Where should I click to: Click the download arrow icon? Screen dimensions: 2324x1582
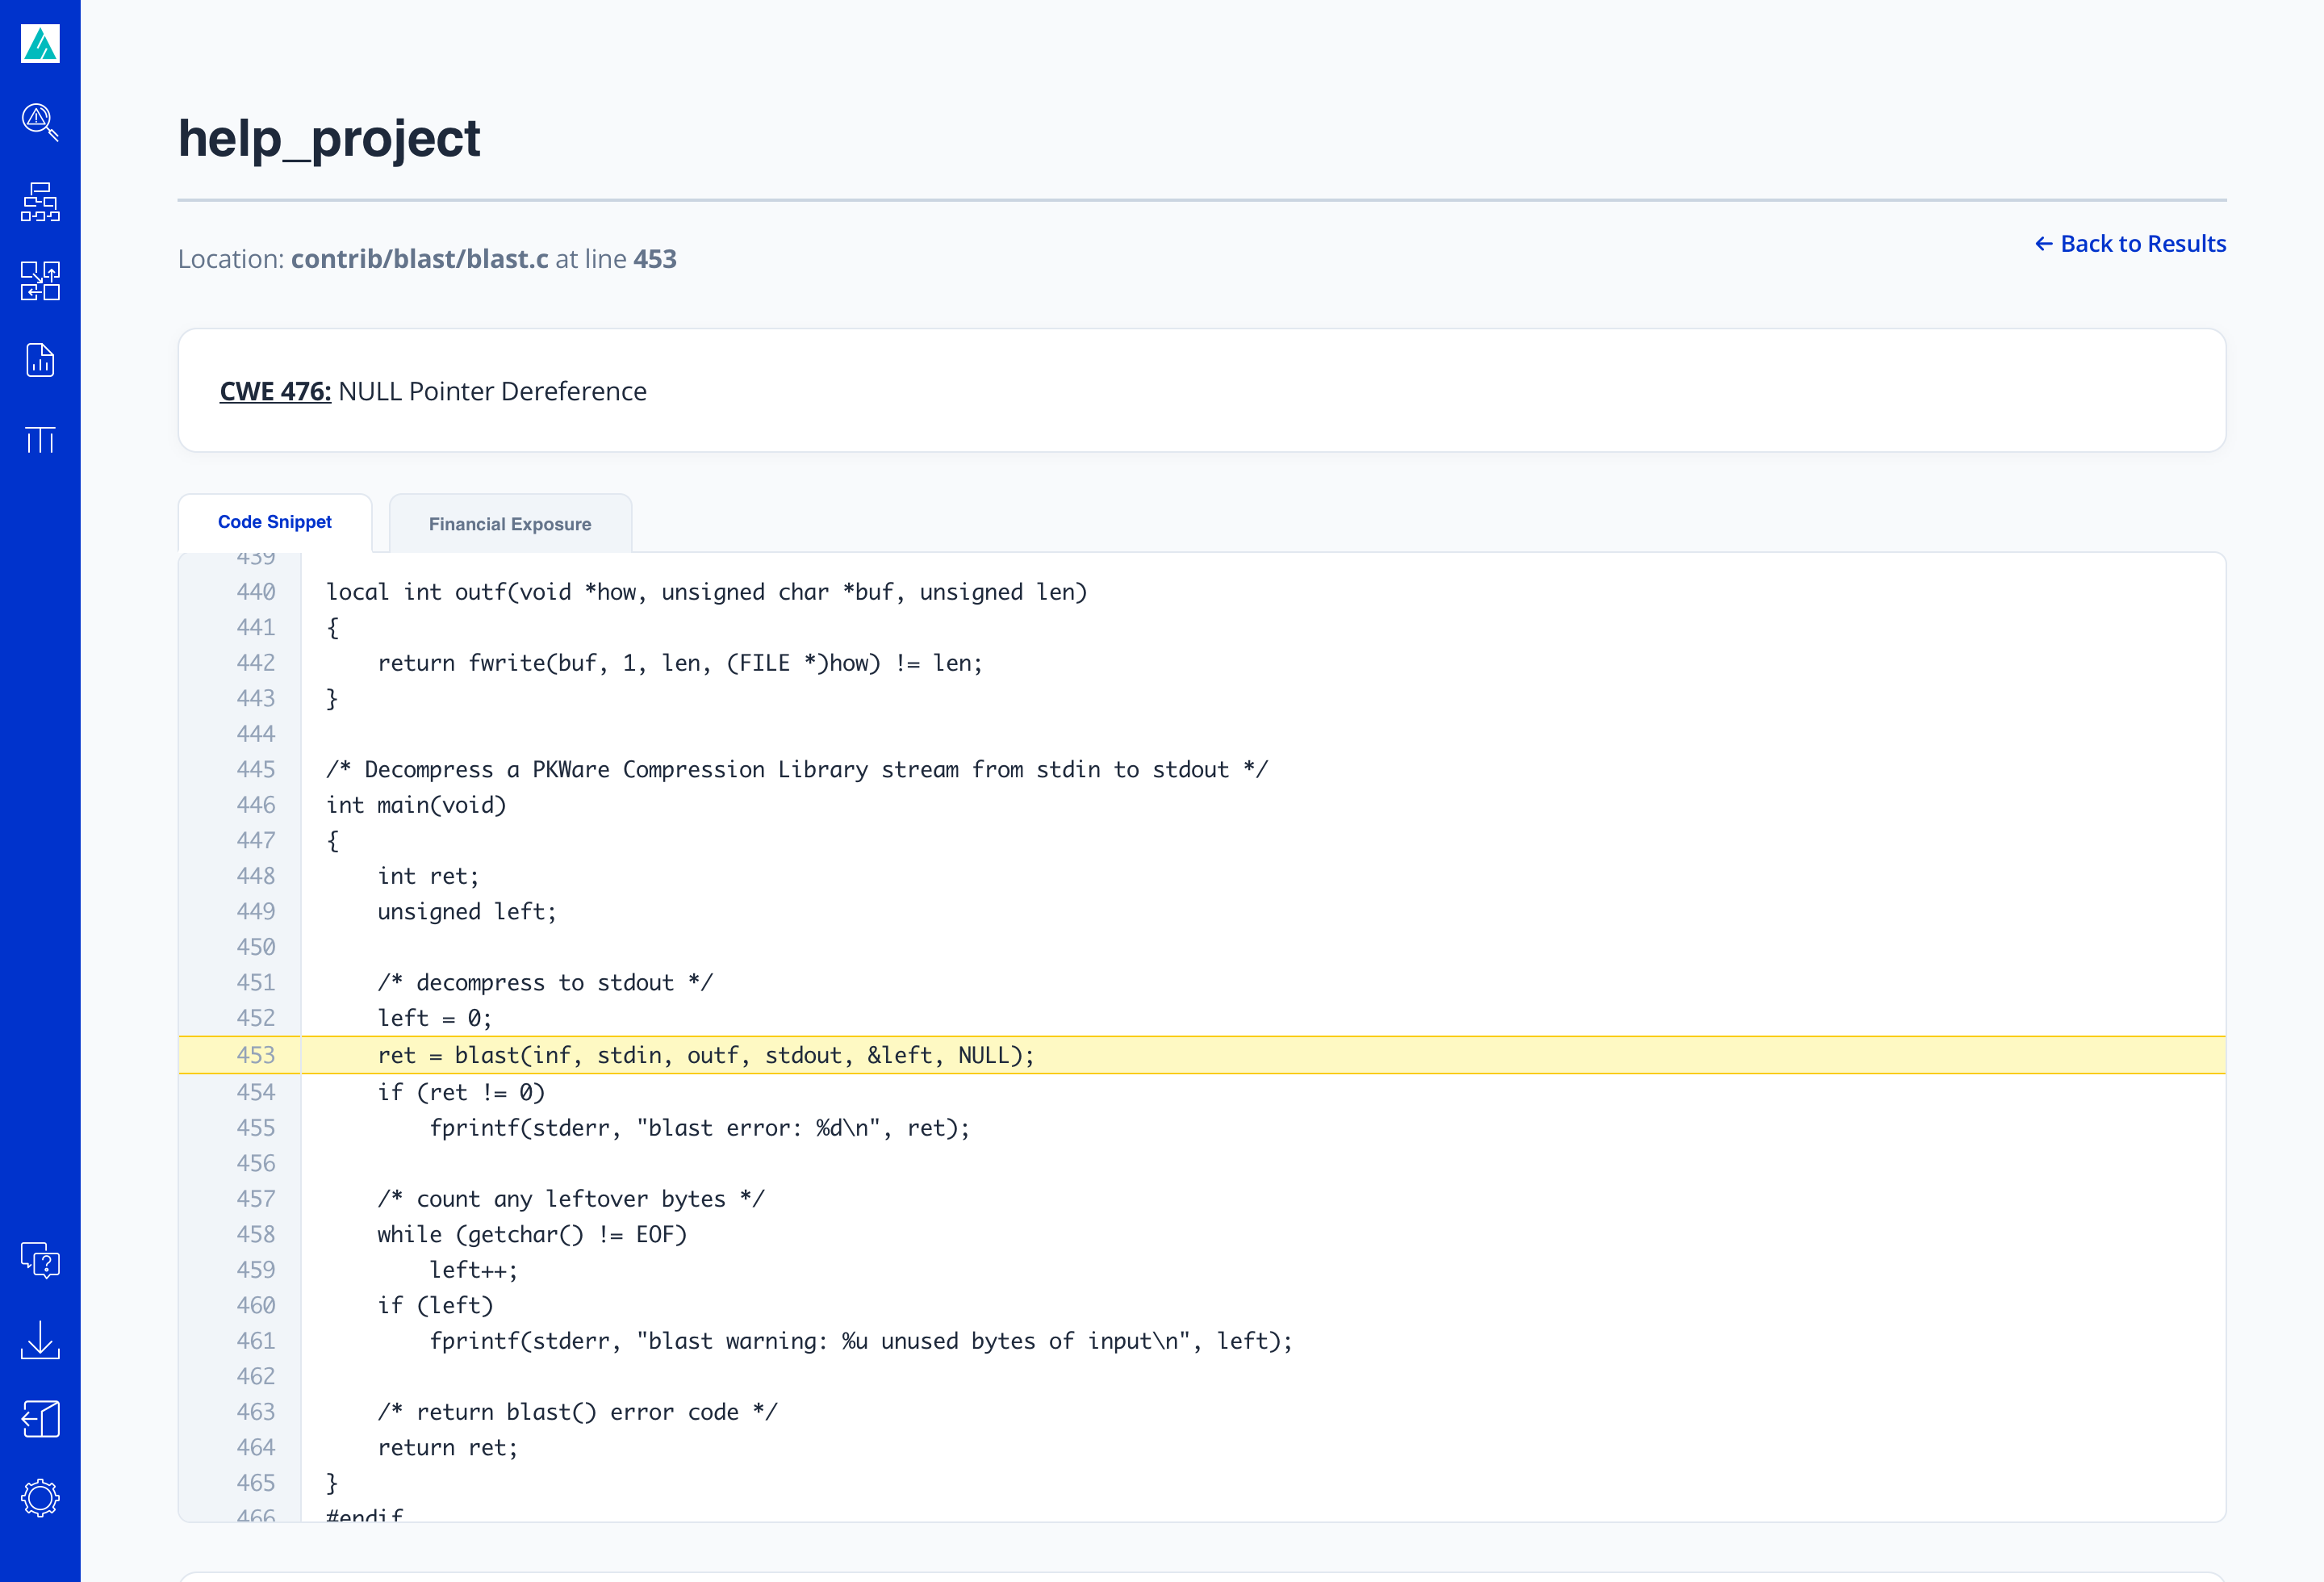coord(40,1340)
